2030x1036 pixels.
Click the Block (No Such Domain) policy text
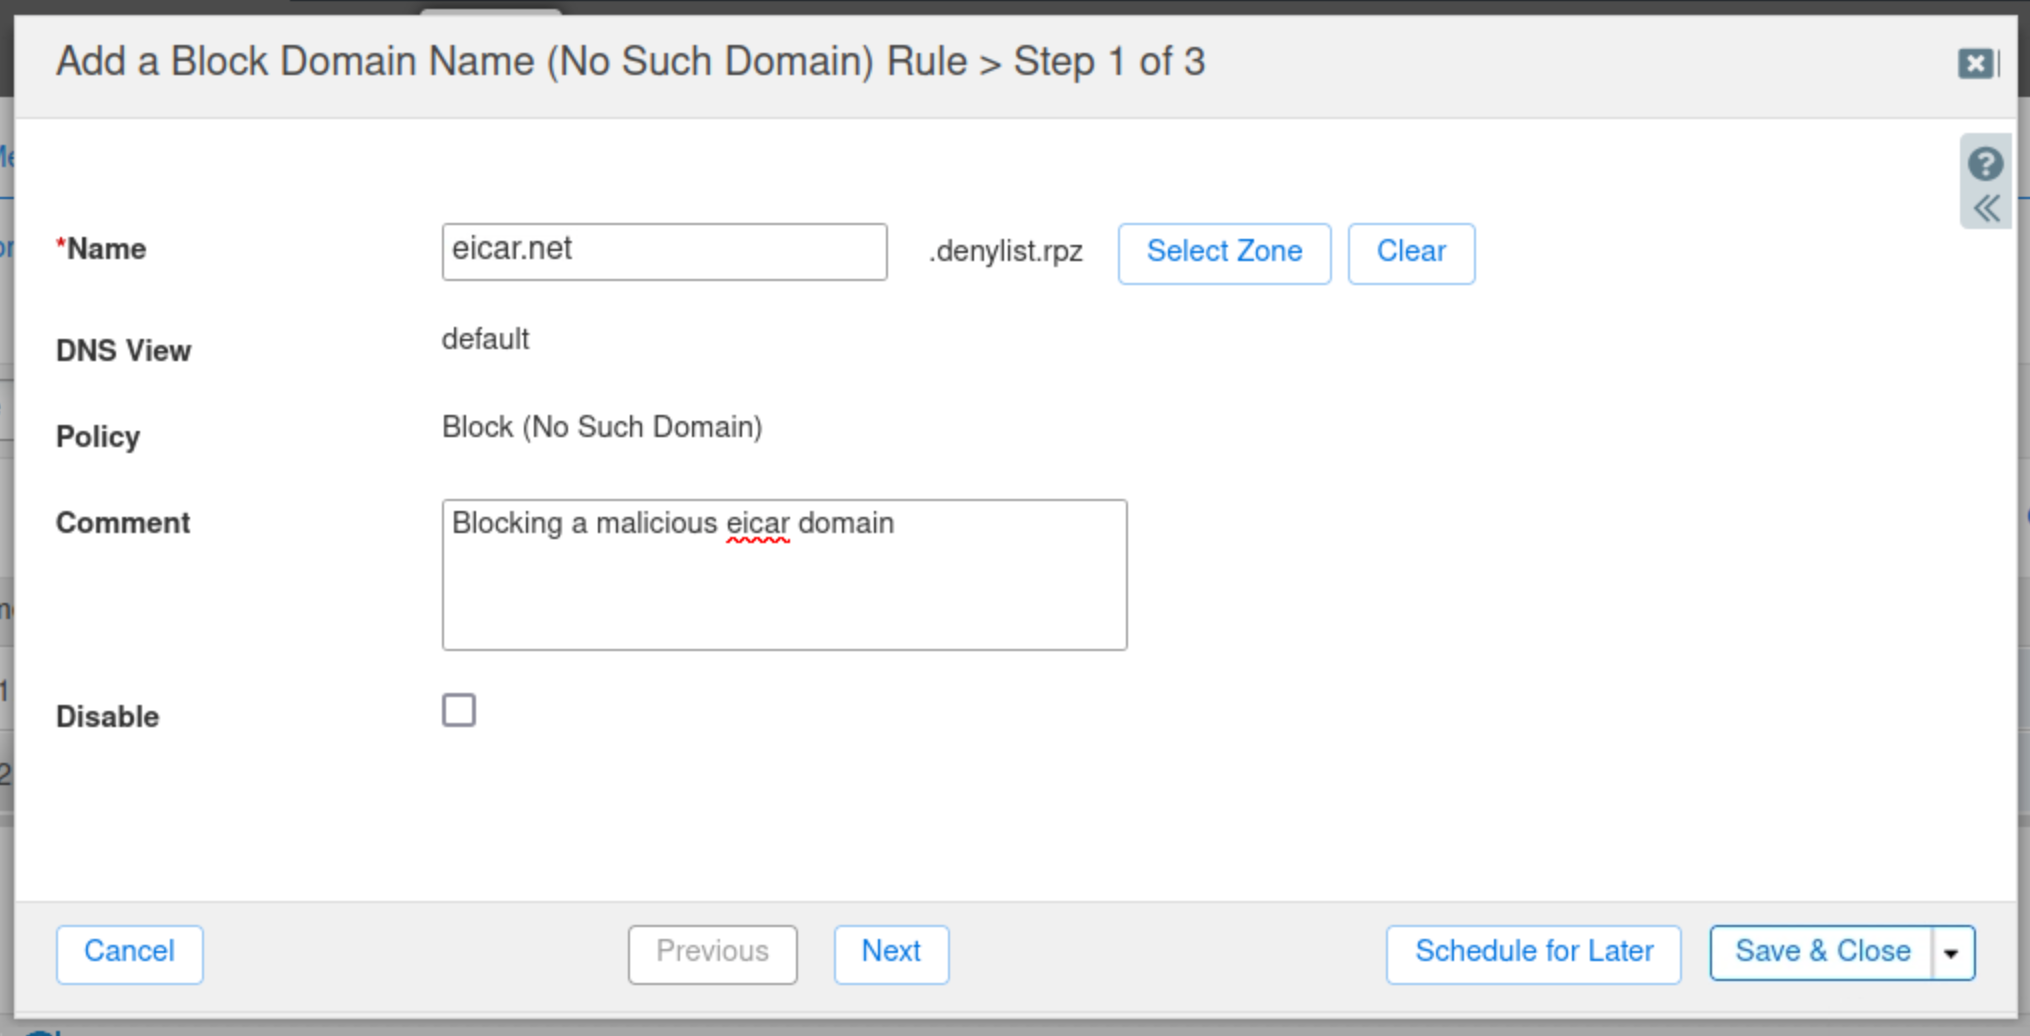coord(602,428)
